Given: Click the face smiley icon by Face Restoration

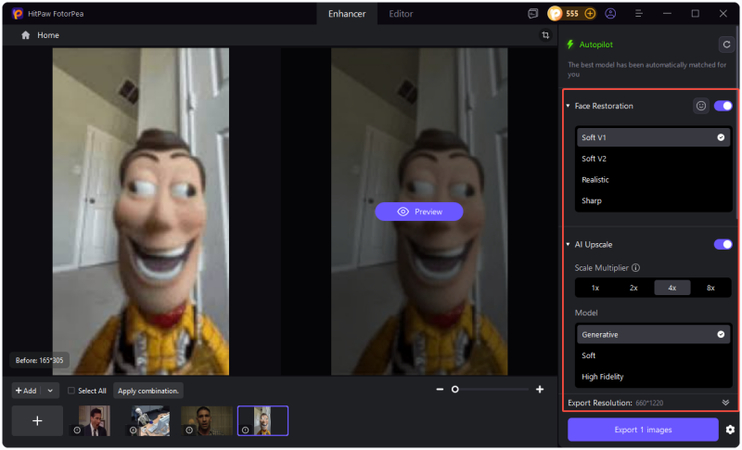Looking at the screenshot, I should [701, 106].
